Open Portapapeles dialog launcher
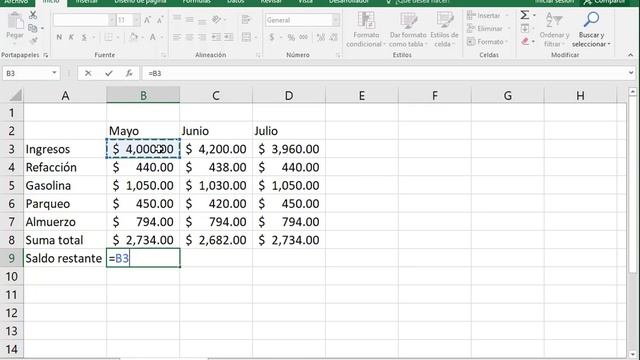Screen dimensions: 640x360 tap(46, 55)
